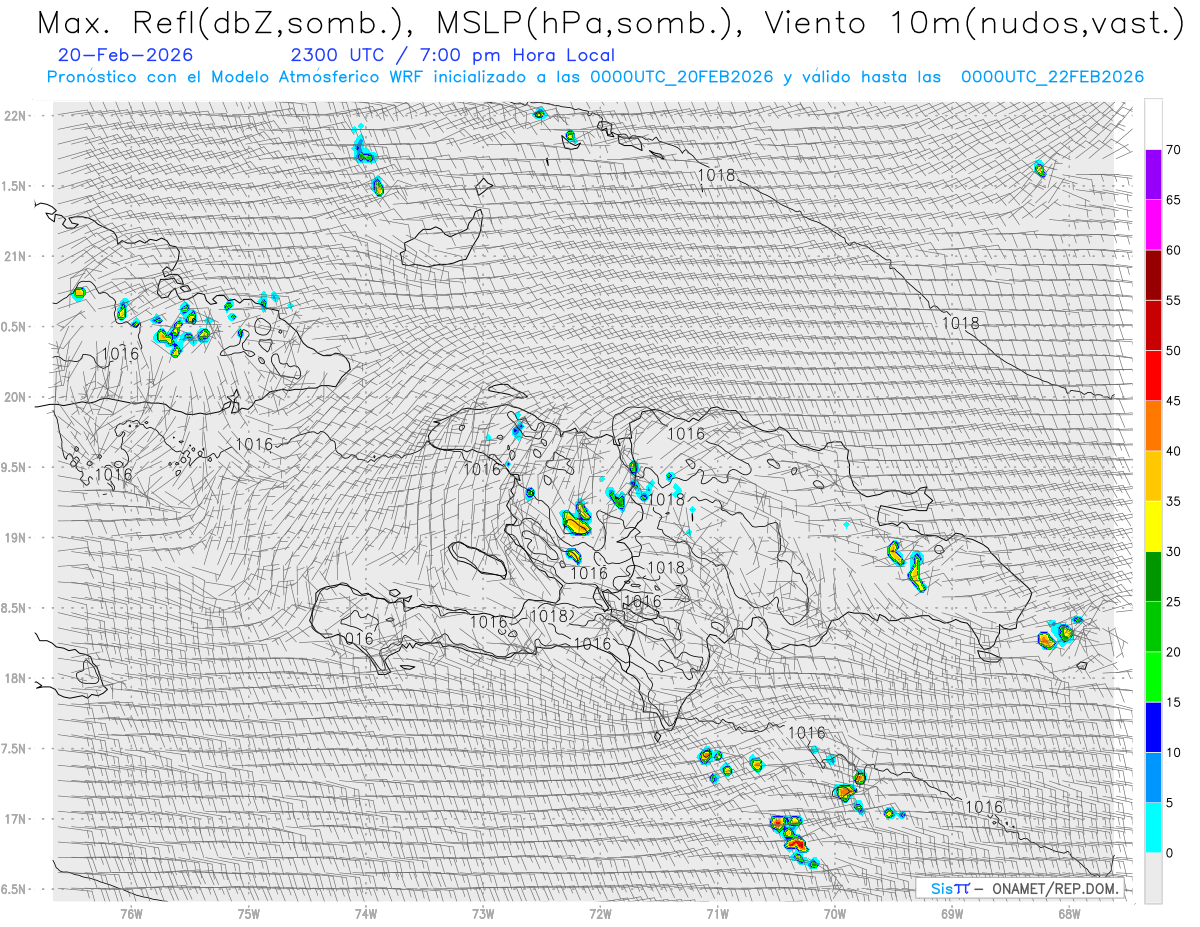Pick the dark green 25–30 dBZ band

tap(1153, 576)
